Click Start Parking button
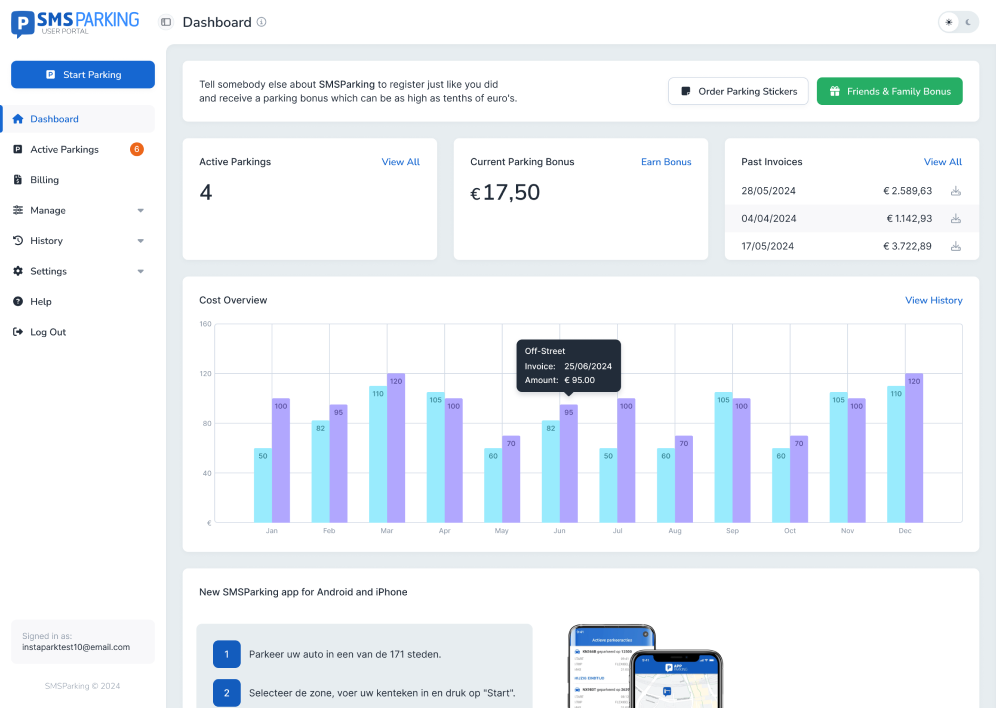The image size is (996, 708). (83, 74)
